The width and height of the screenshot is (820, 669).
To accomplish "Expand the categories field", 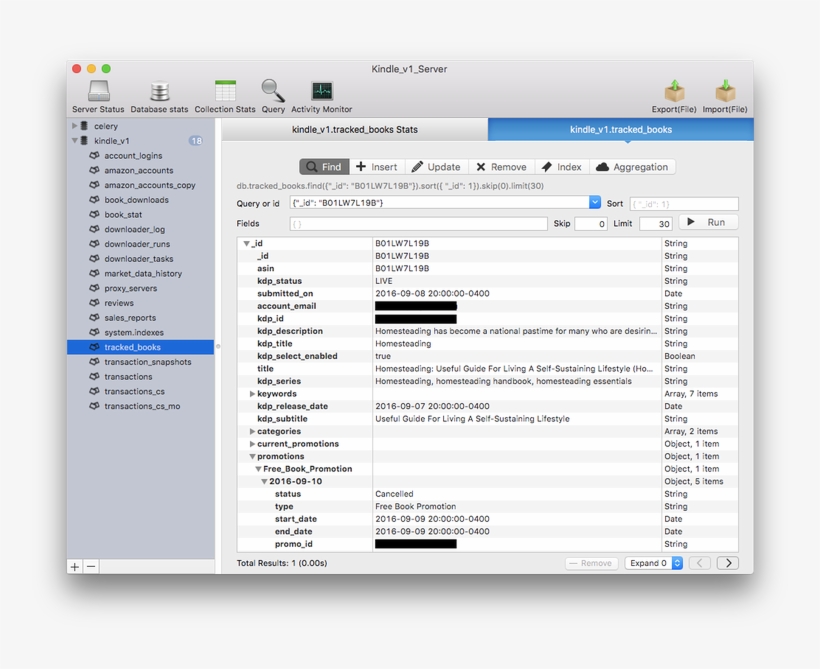I will (x=251, y=431).
